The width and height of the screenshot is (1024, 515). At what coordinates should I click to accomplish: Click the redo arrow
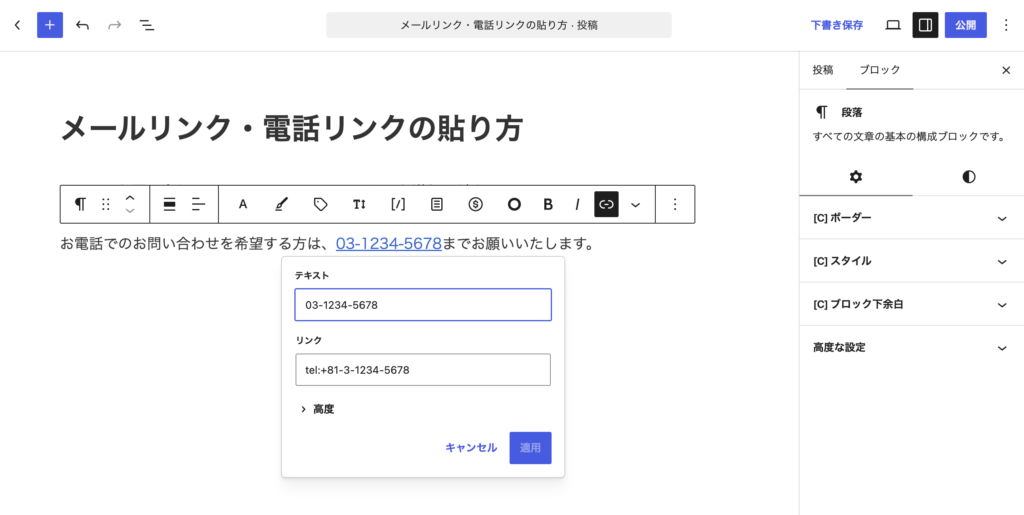[114, 25]
